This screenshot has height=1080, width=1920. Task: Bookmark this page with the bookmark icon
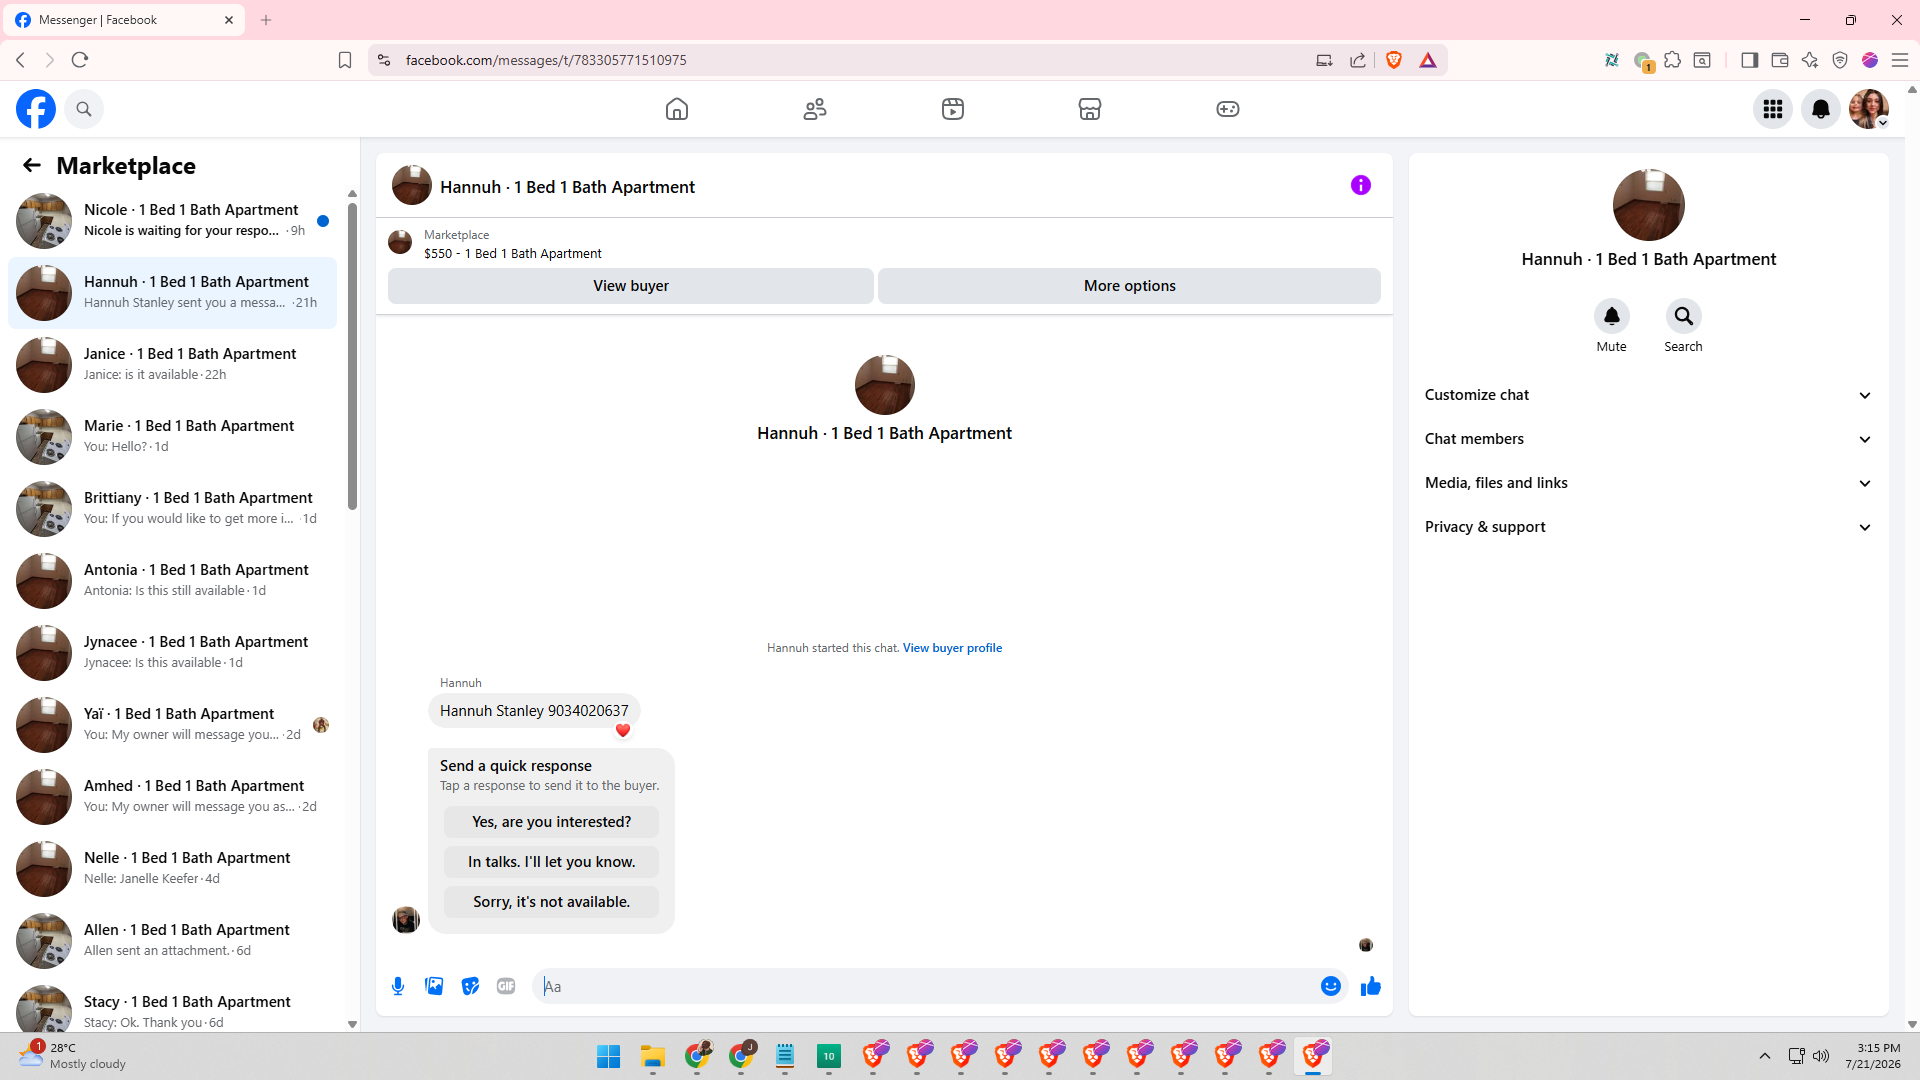345,60
